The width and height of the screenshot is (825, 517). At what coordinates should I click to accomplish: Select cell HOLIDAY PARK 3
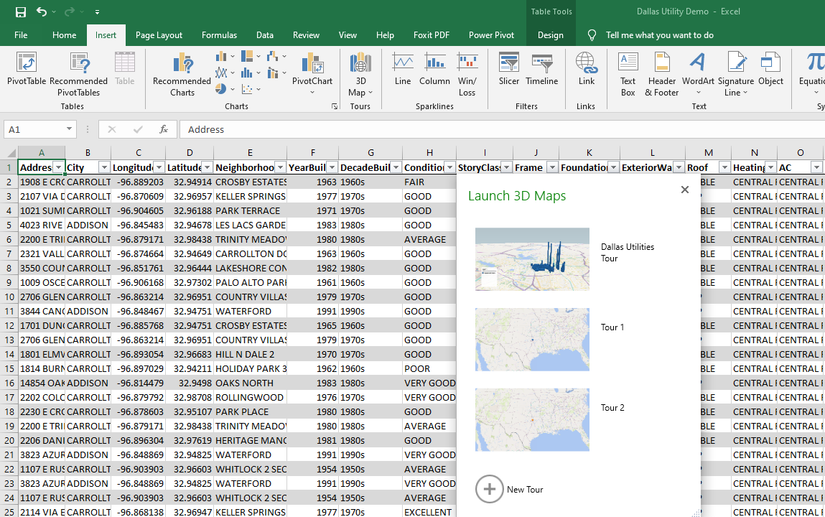click(x=250, y=369)
